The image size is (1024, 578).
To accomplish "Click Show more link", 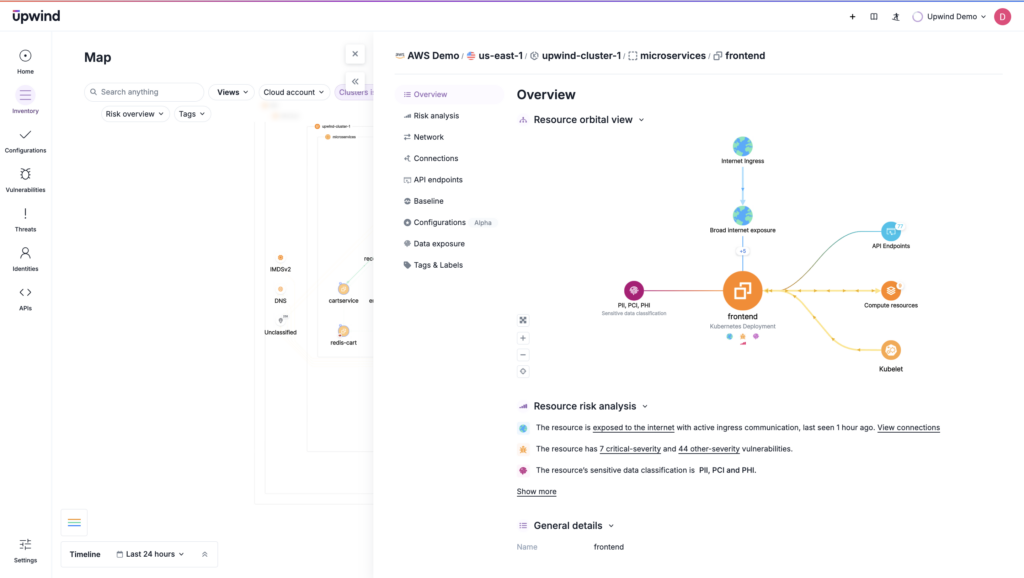I will click(537, 492).
